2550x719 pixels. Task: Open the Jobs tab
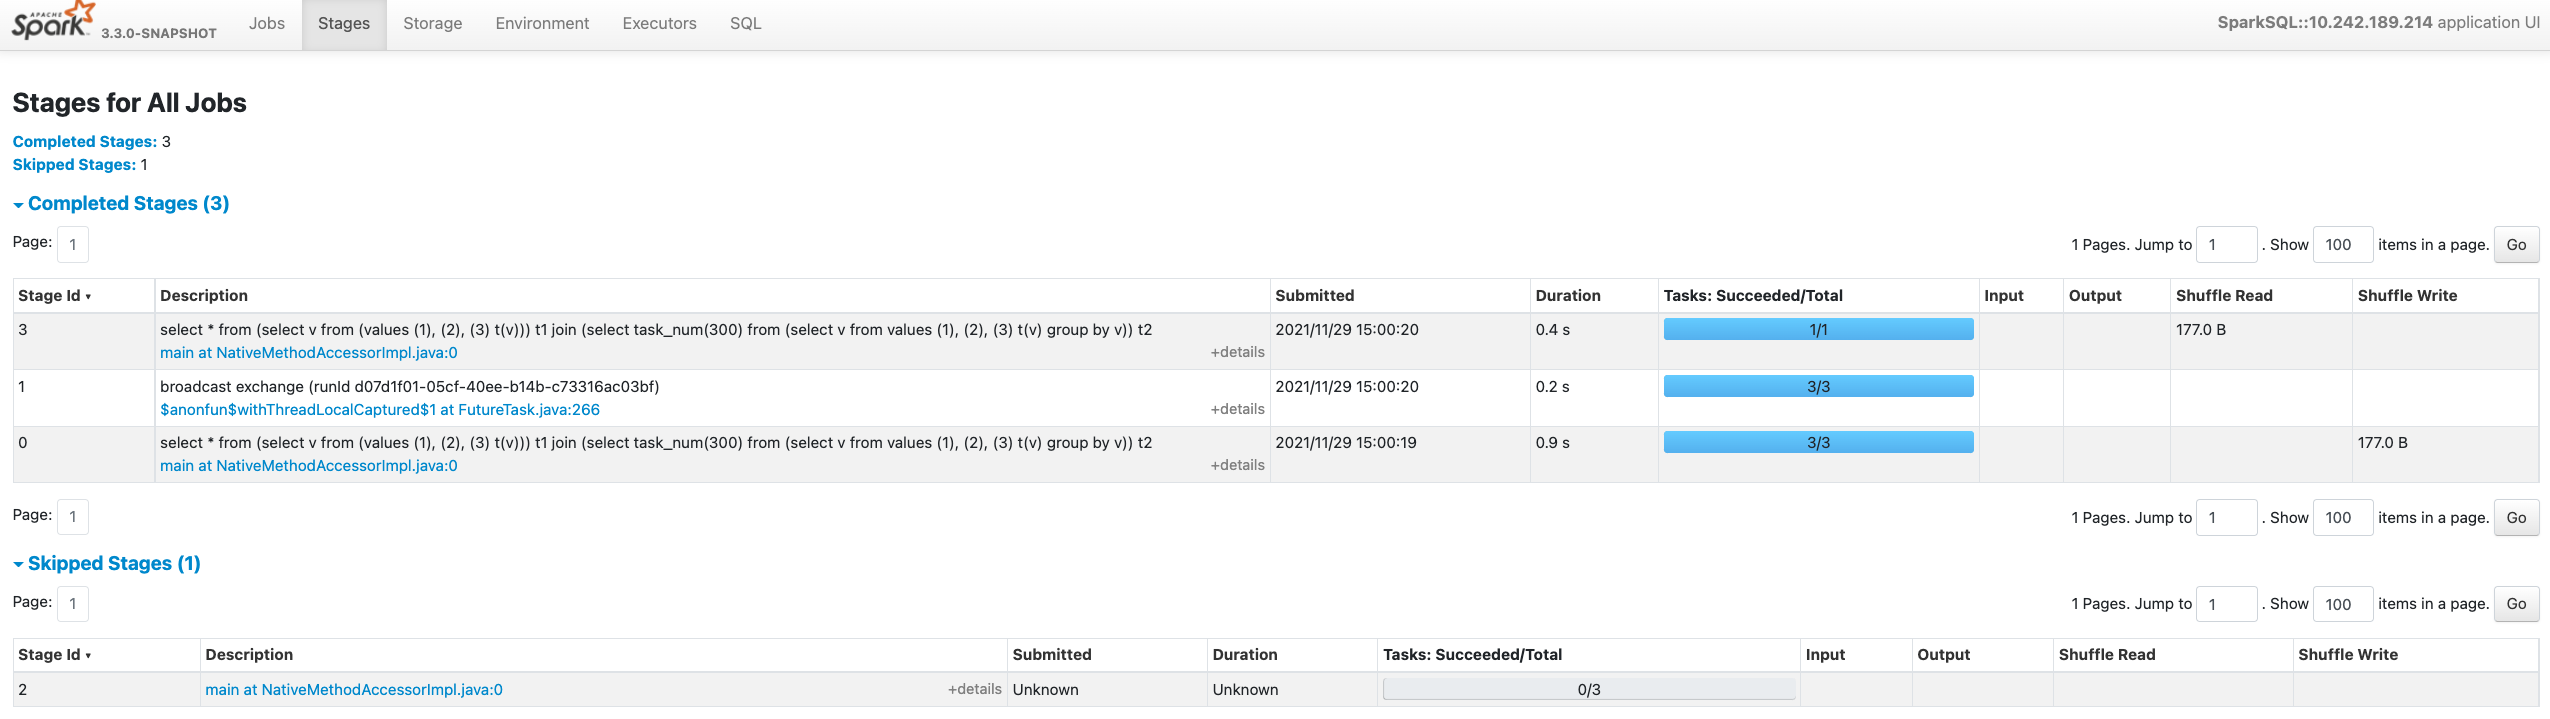click(267, 23)
